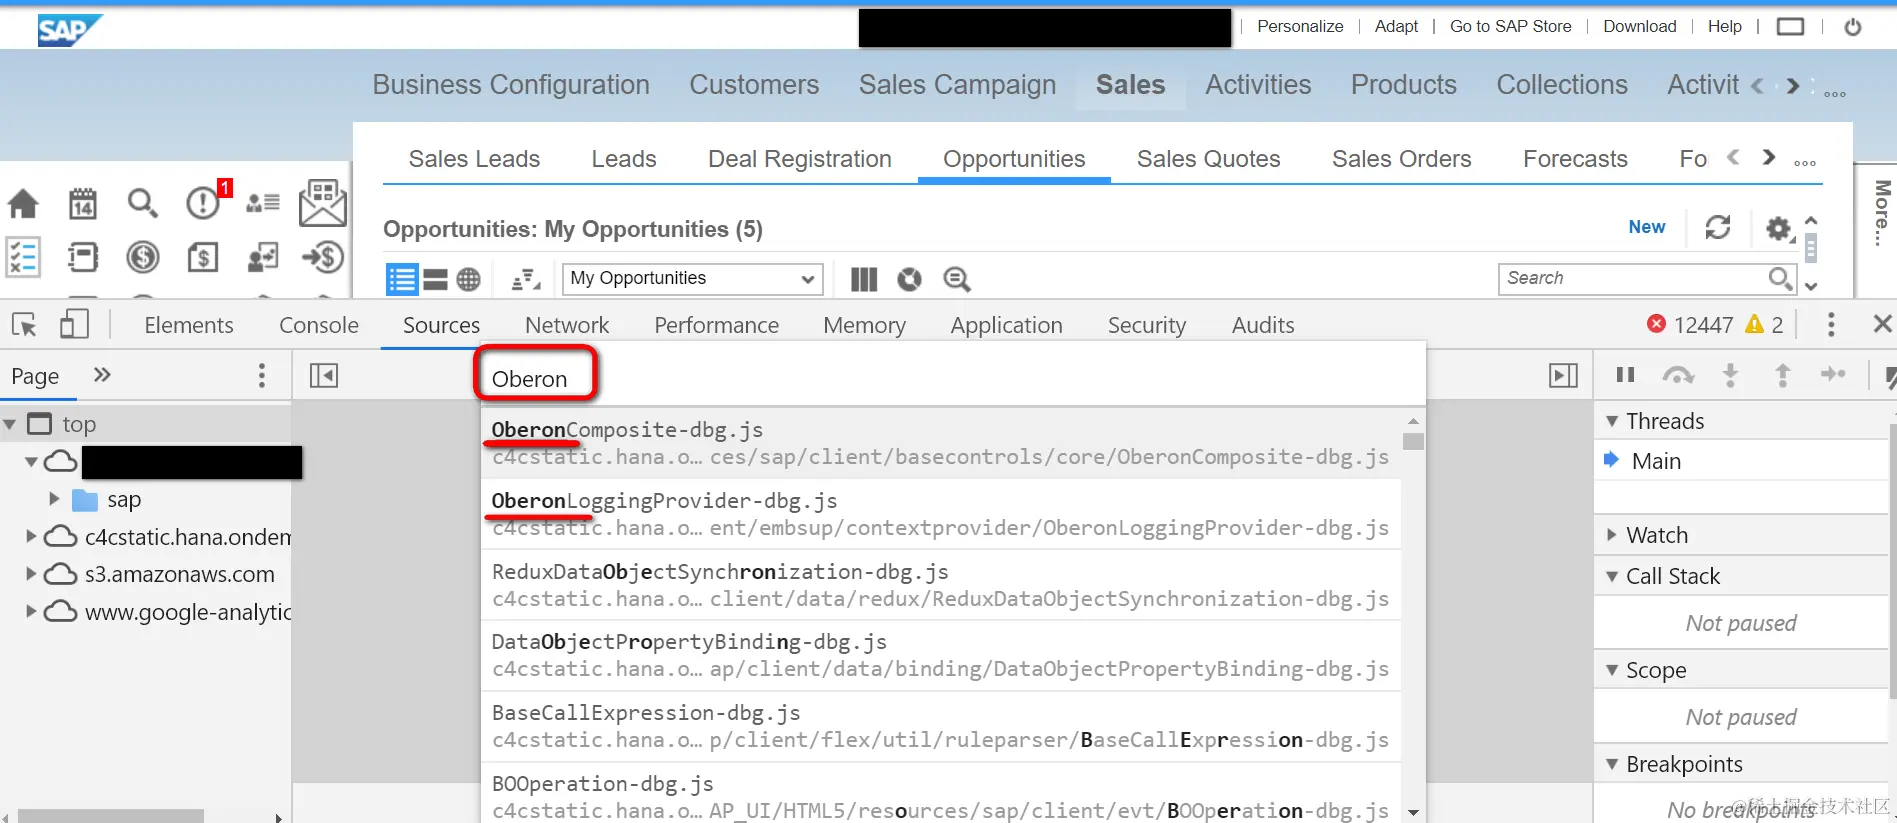Open the Sales Quotes tab
The width and height of the screenshot is (1897, 823).
click(x=1208, y=159)
